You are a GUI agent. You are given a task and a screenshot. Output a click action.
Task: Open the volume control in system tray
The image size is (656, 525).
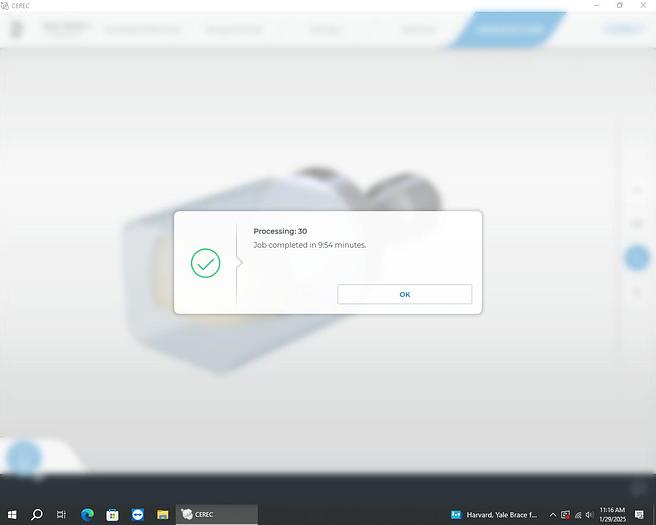click(x=589, y=514)
